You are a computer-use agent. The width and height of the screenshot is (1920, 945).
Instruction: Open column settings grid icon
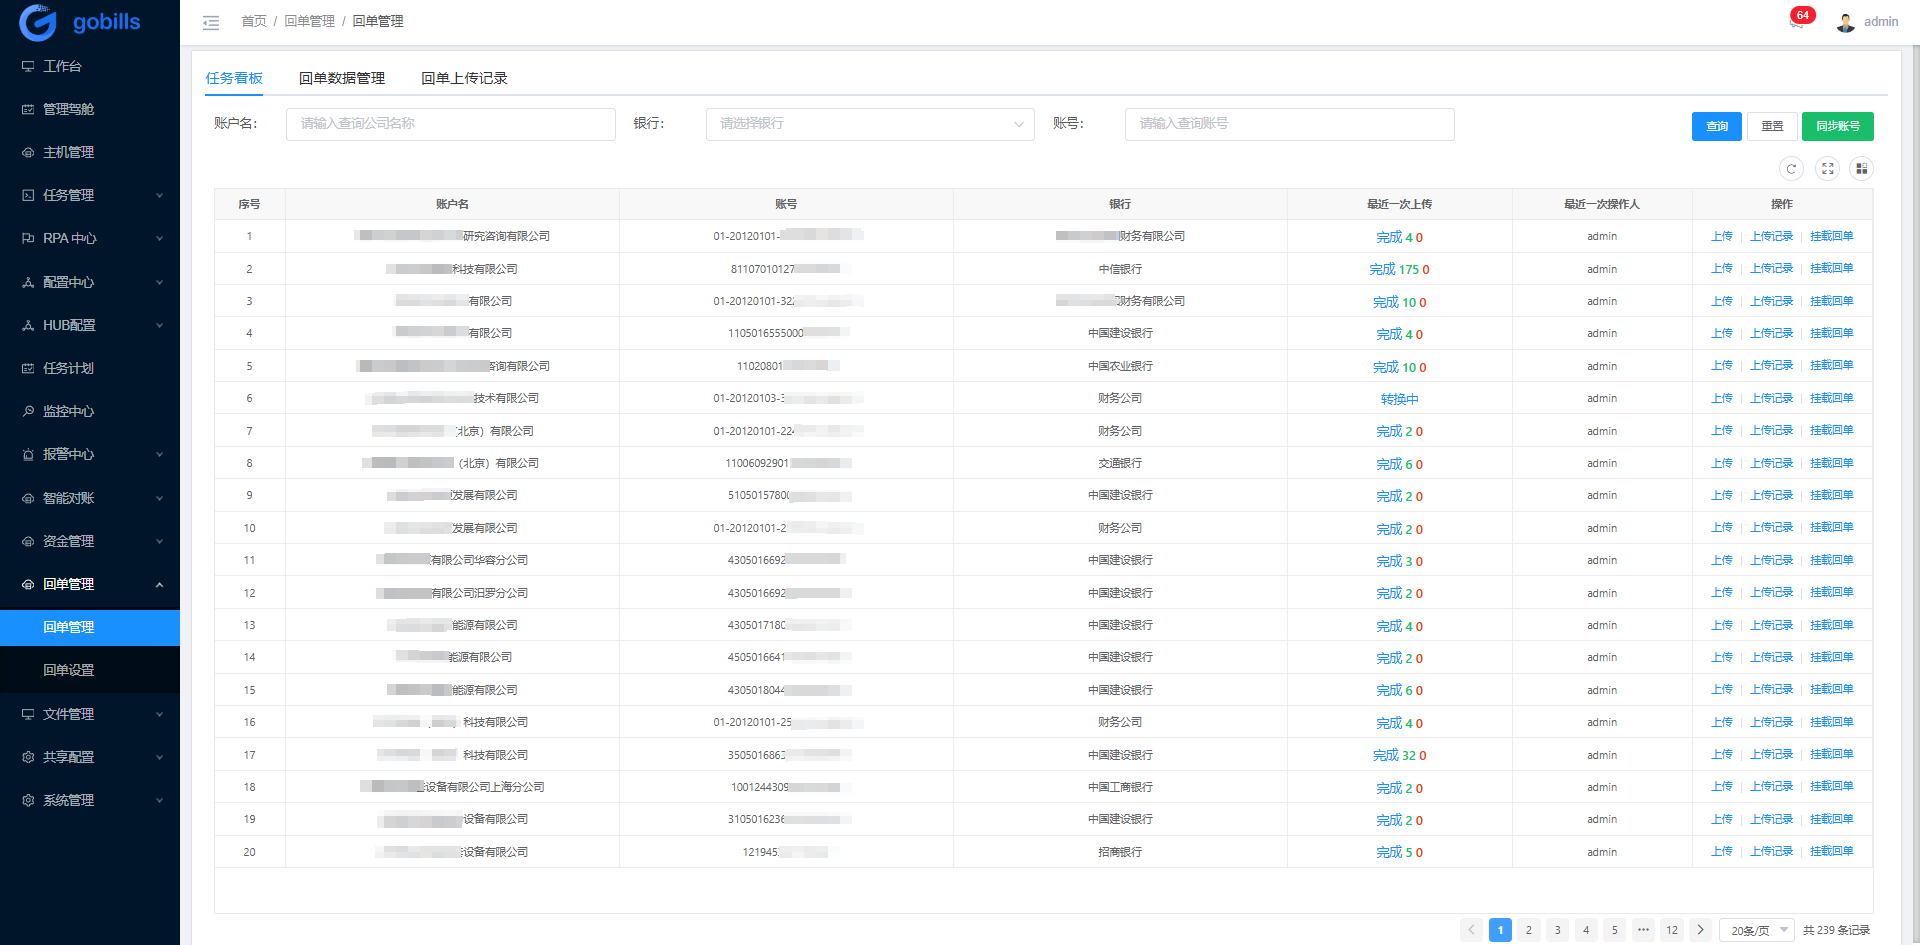(1861, 169)
